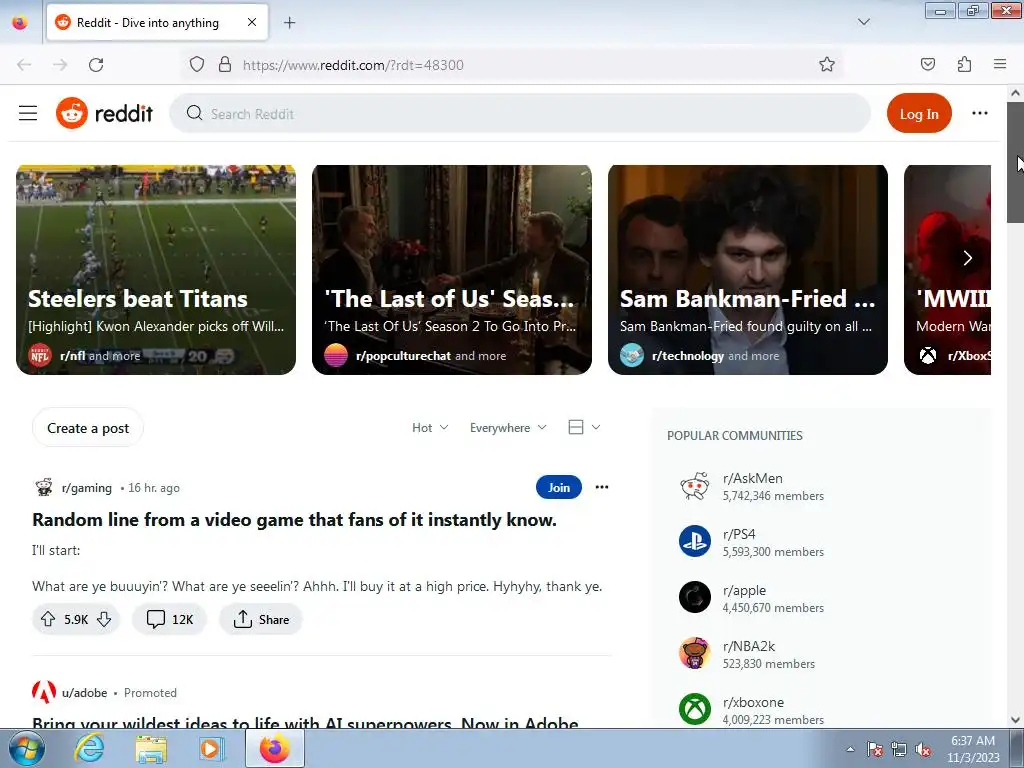Screen dimensions: 1024x768
Task: List all tabs with dropdown chevron
Action: [863, 22]
